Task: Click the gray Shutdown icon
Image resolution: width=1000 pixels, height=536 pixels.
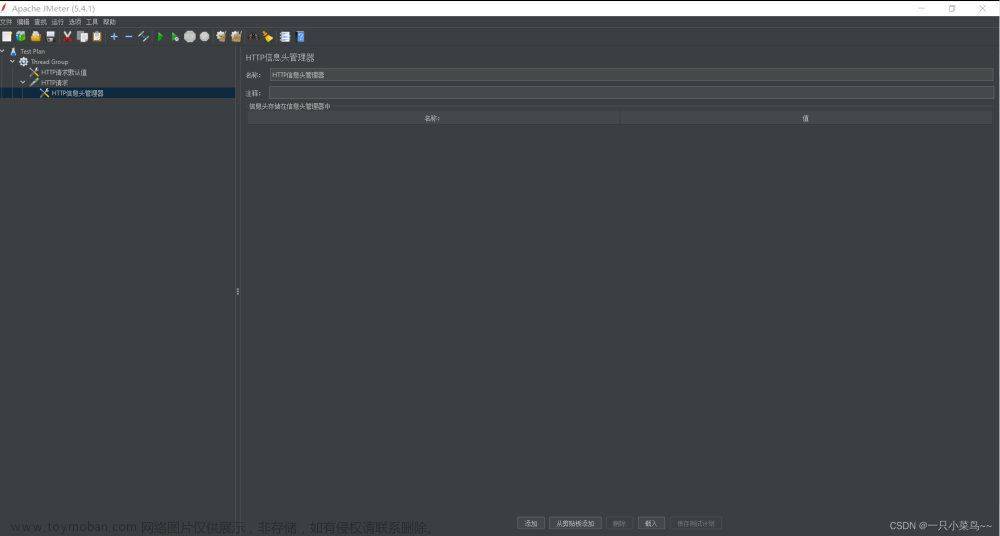Action: click(204, 36)
